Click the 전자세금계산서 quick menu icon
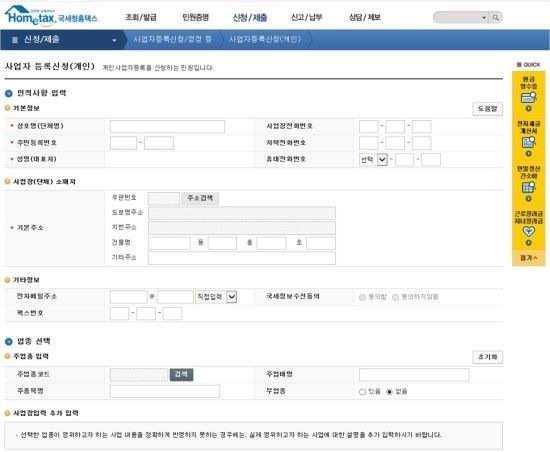 529,142
